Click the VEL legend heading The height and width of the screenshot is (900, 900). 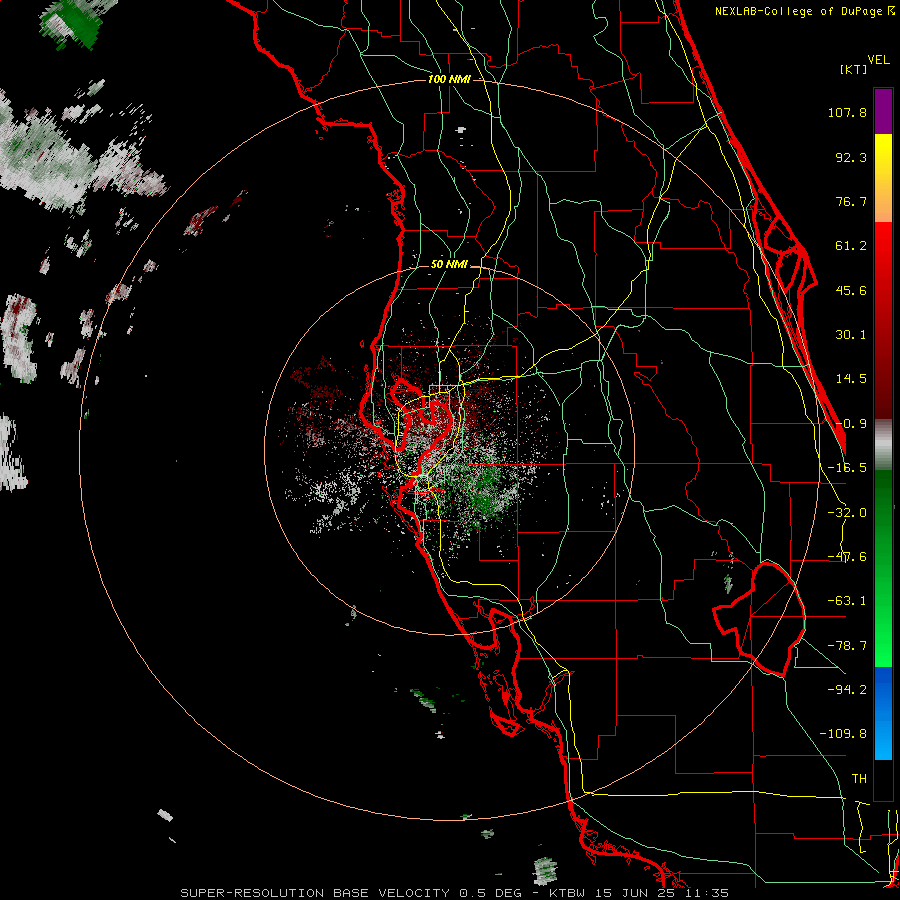pos(878,60)
